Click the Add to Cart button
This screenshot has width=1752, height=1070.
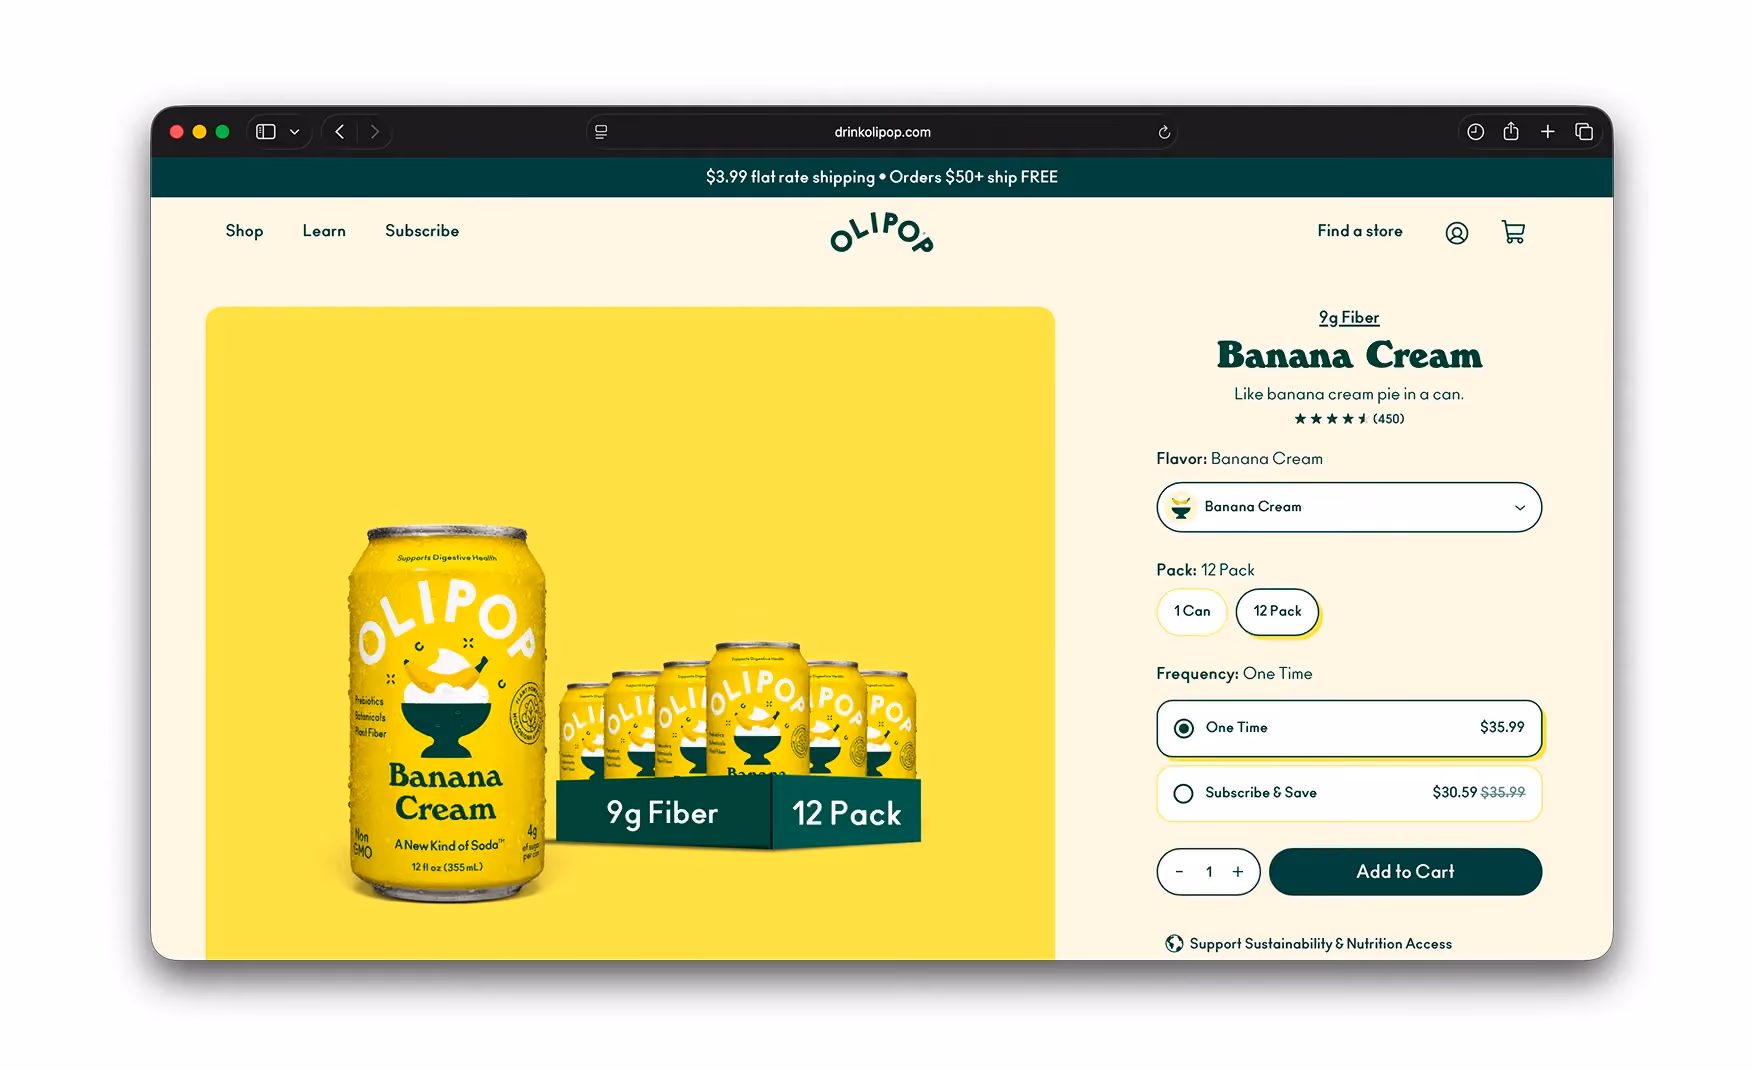pyautogui.click(x=1405, y=872)
